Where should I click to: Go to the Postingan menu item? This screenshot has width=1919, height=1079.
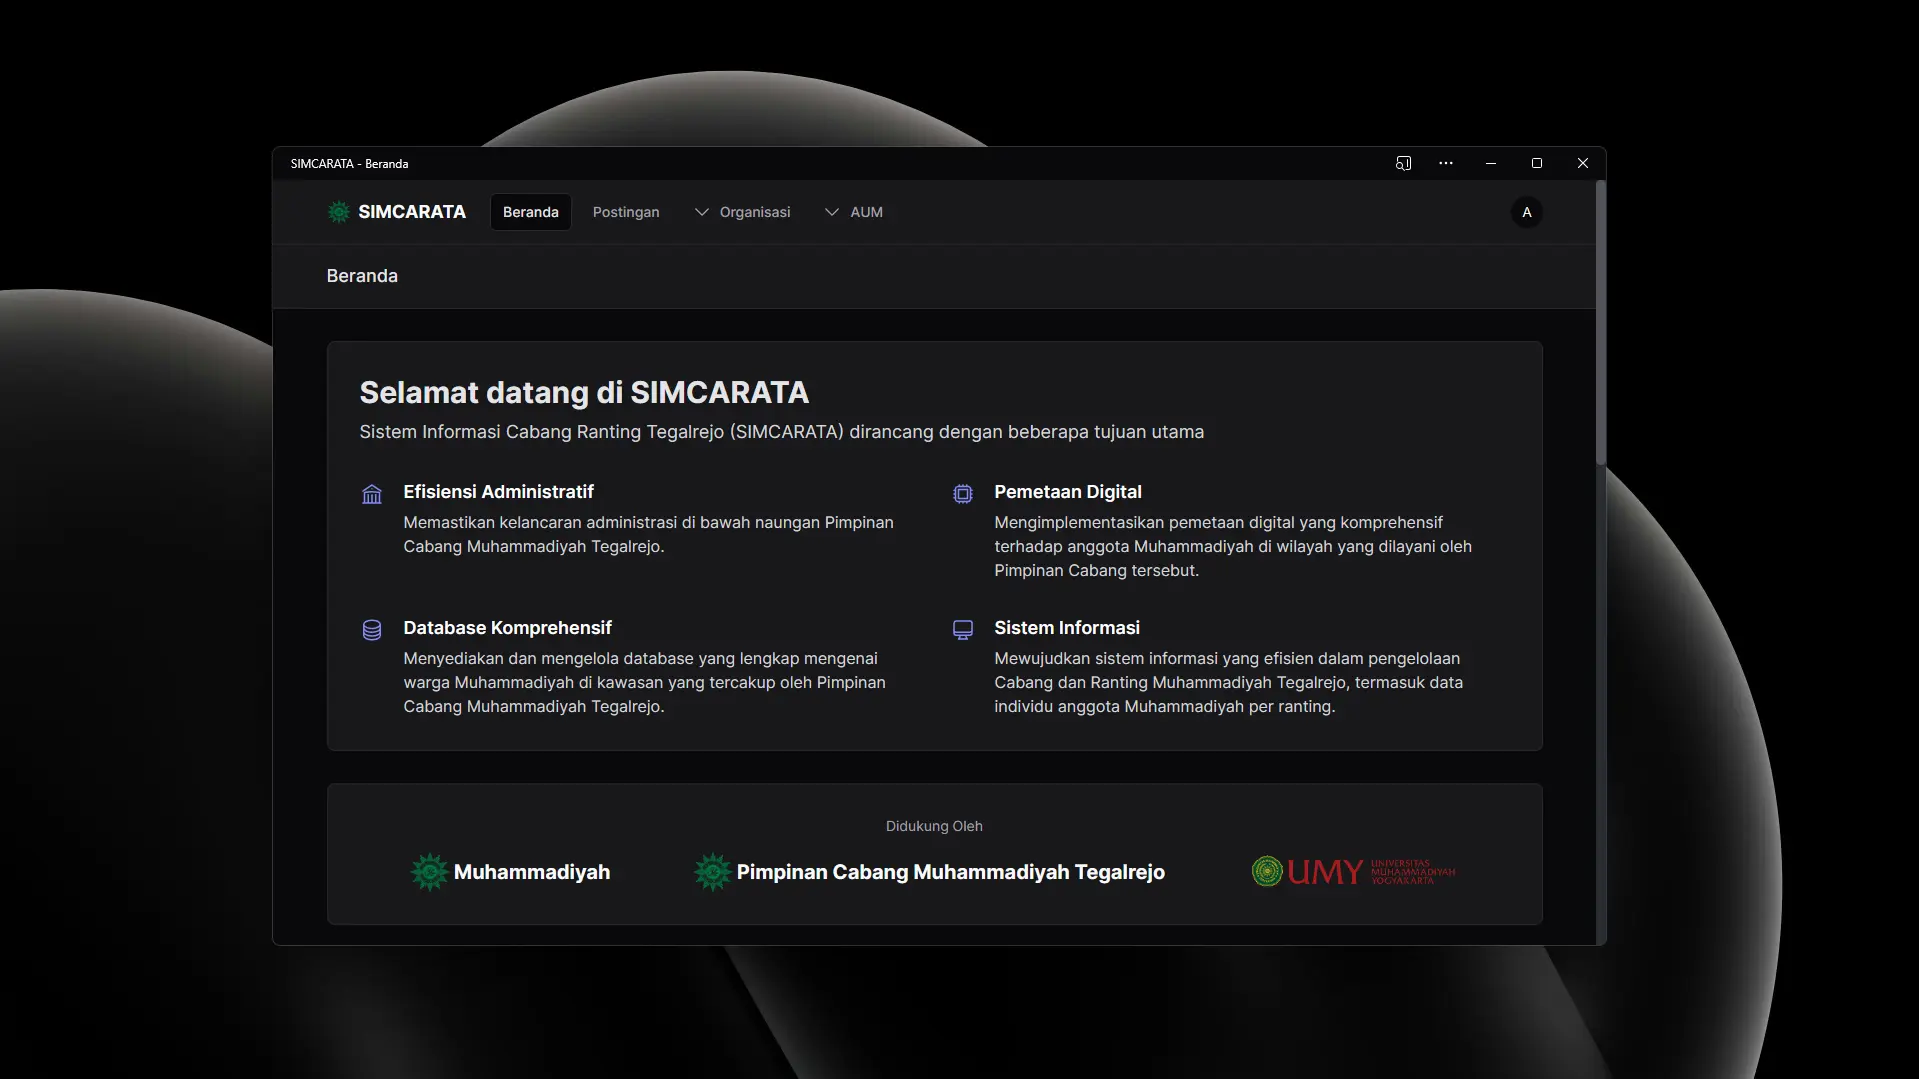click(x=626, y=212)
